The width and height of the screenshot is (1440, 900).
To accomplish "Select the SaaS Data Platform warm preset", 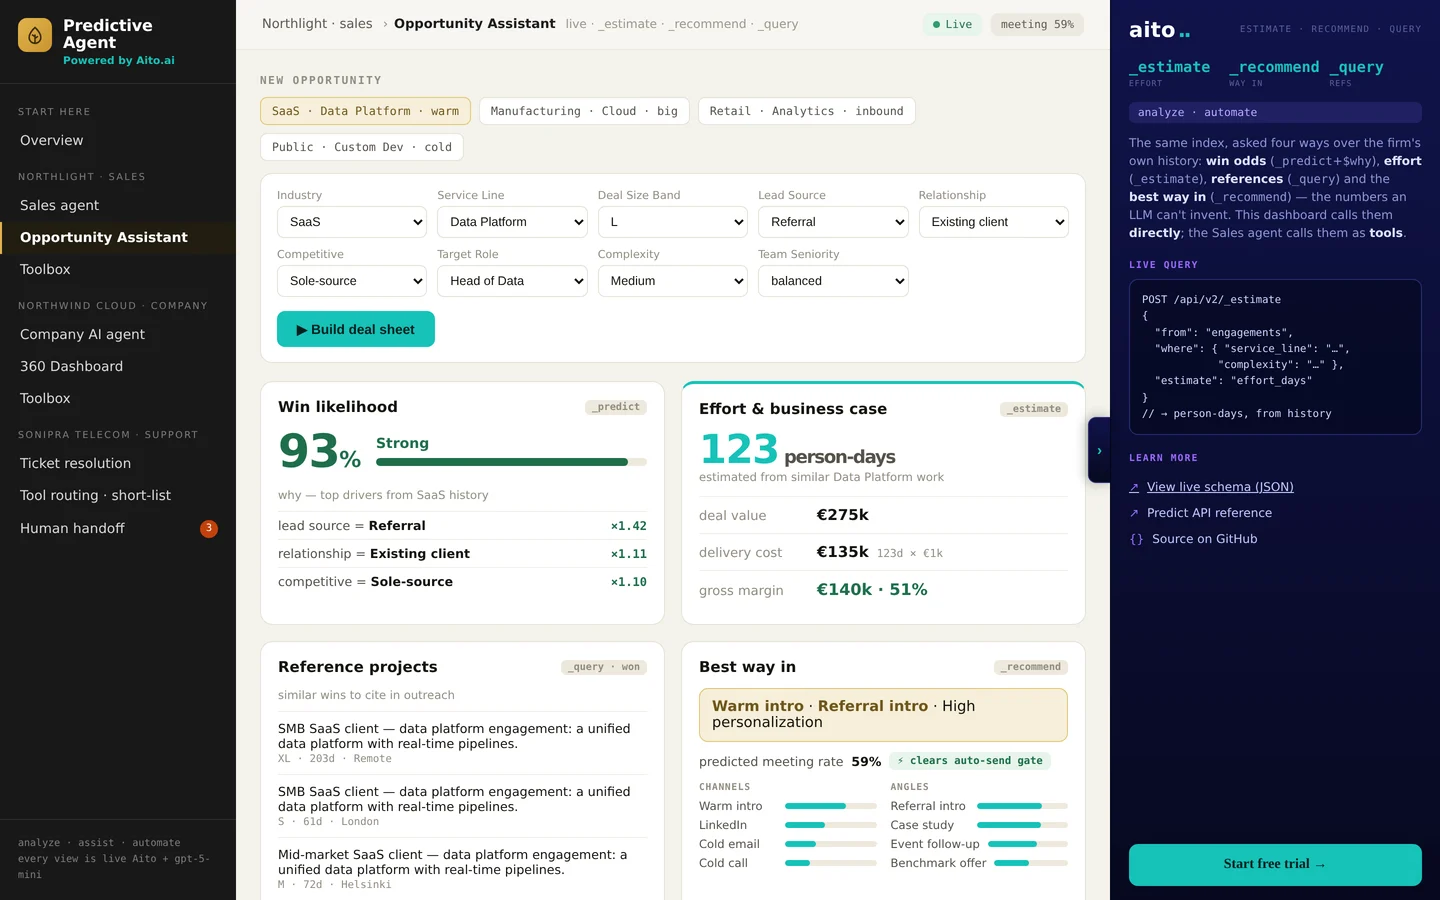I will tap(365, 111).
